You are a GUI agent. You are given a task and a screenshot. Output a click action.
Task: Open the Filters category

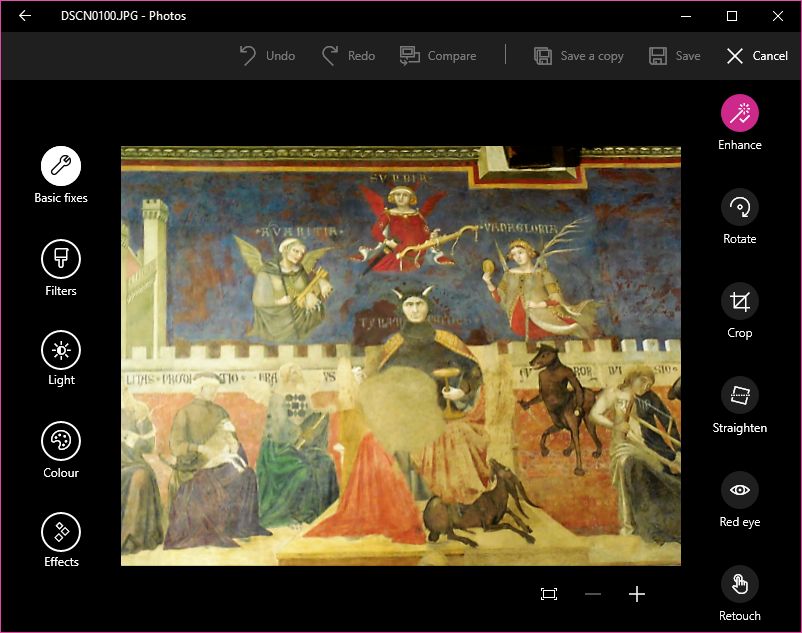(x=61, y=259)
